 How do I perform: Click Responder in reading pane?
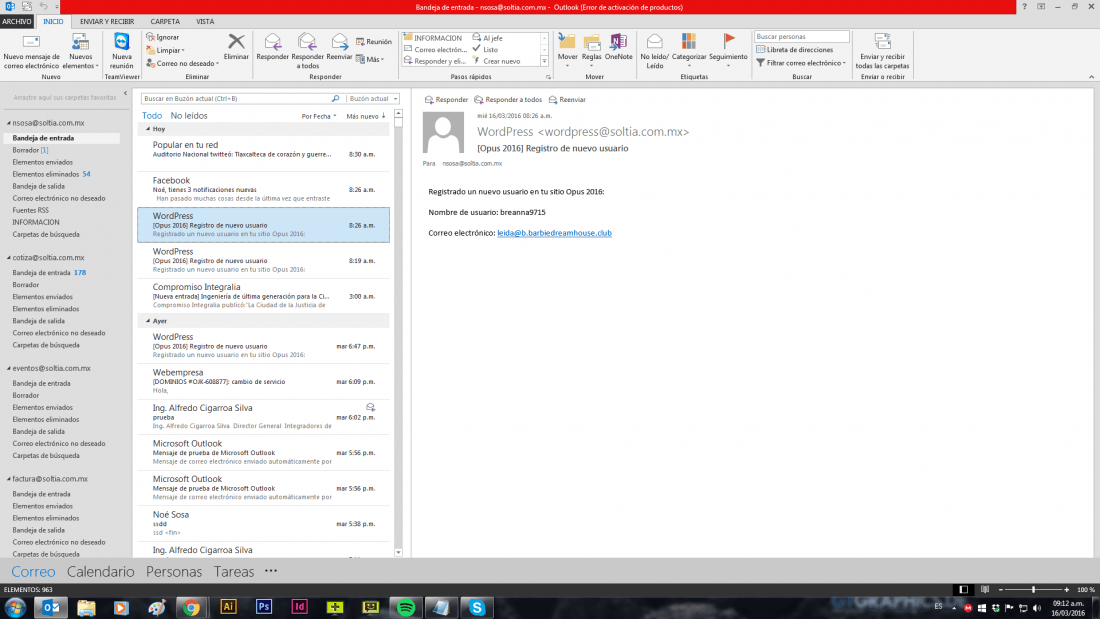tap(446, 100)
